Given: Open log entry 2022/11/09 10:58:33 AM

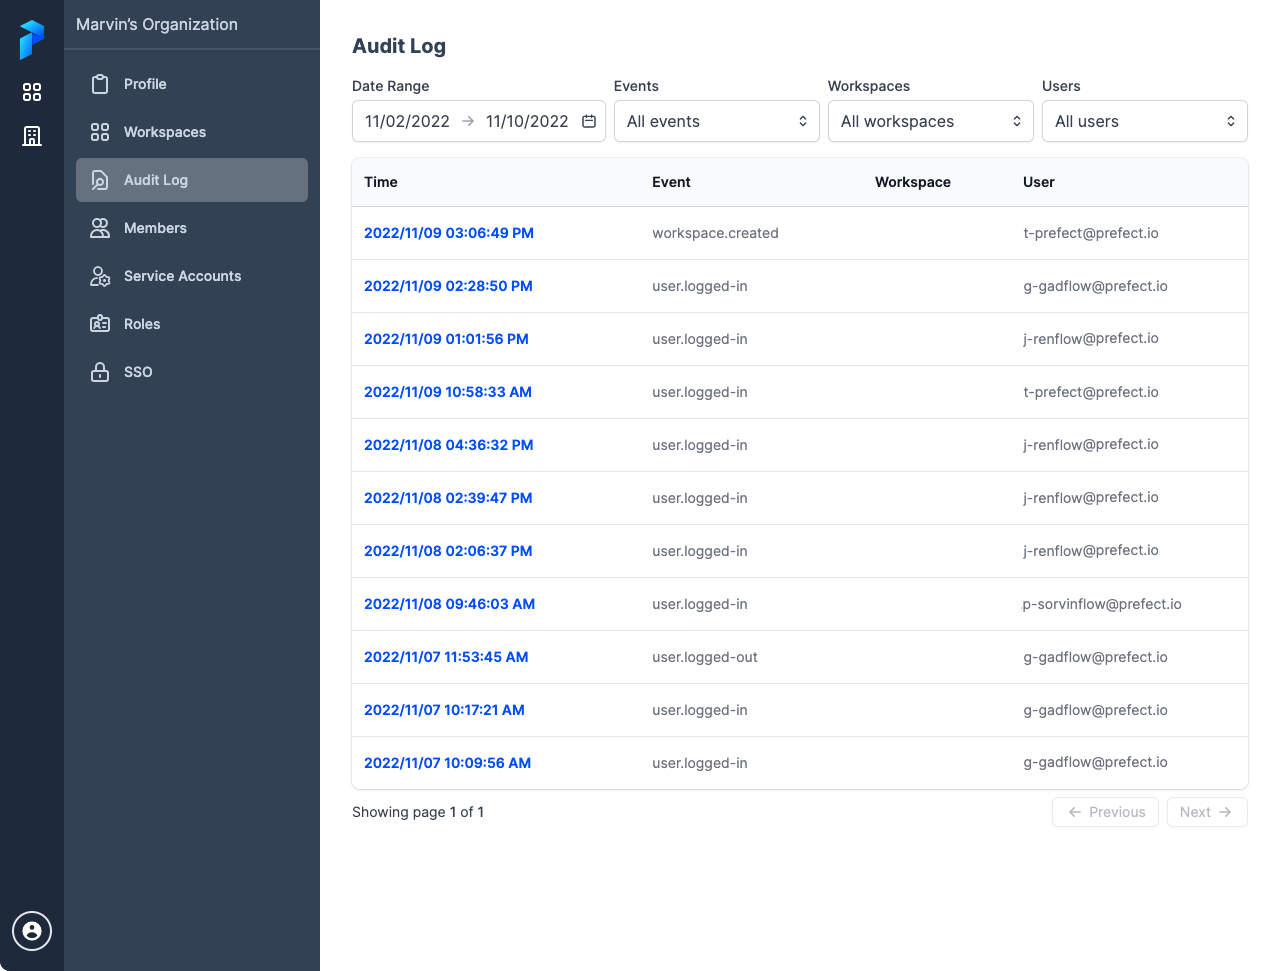Looking at the screenshot, I should 448,392.
